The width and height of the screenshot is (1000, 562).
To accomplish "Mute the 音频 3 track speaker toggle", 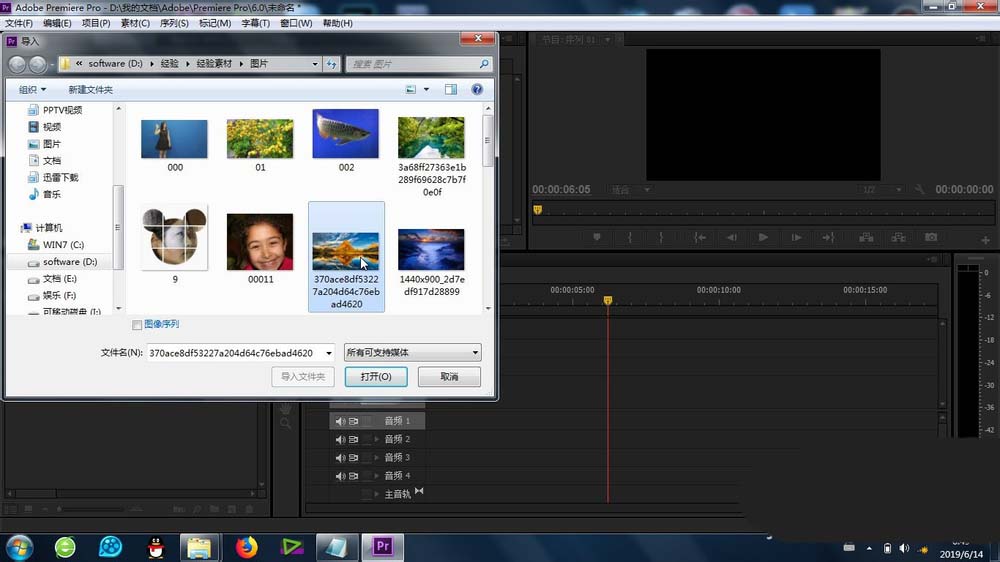I will point(340,457).
